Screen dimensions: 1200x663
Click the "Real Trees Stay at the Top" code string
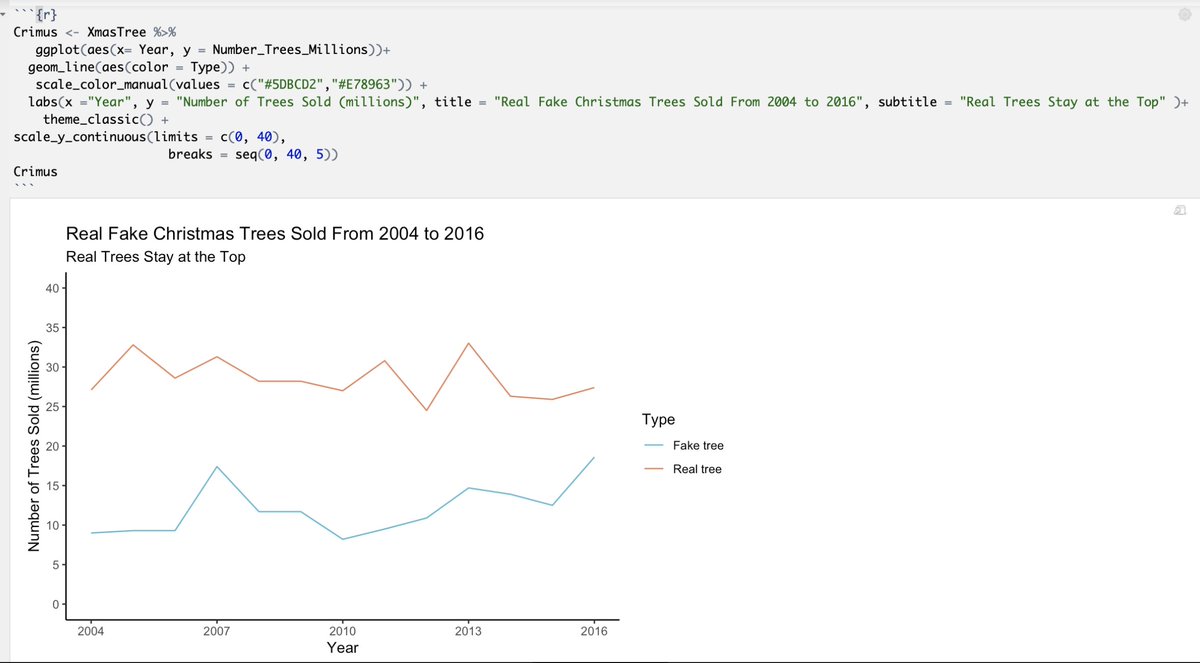1063,101
